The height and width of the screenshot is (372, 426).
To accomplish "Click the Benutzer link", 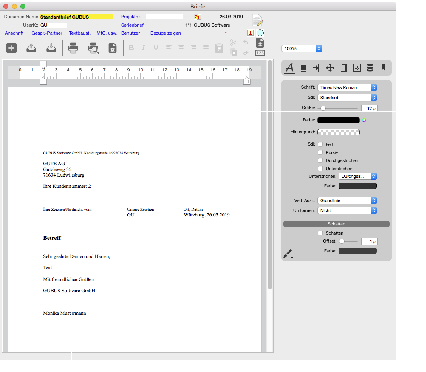I will [130, 33].
